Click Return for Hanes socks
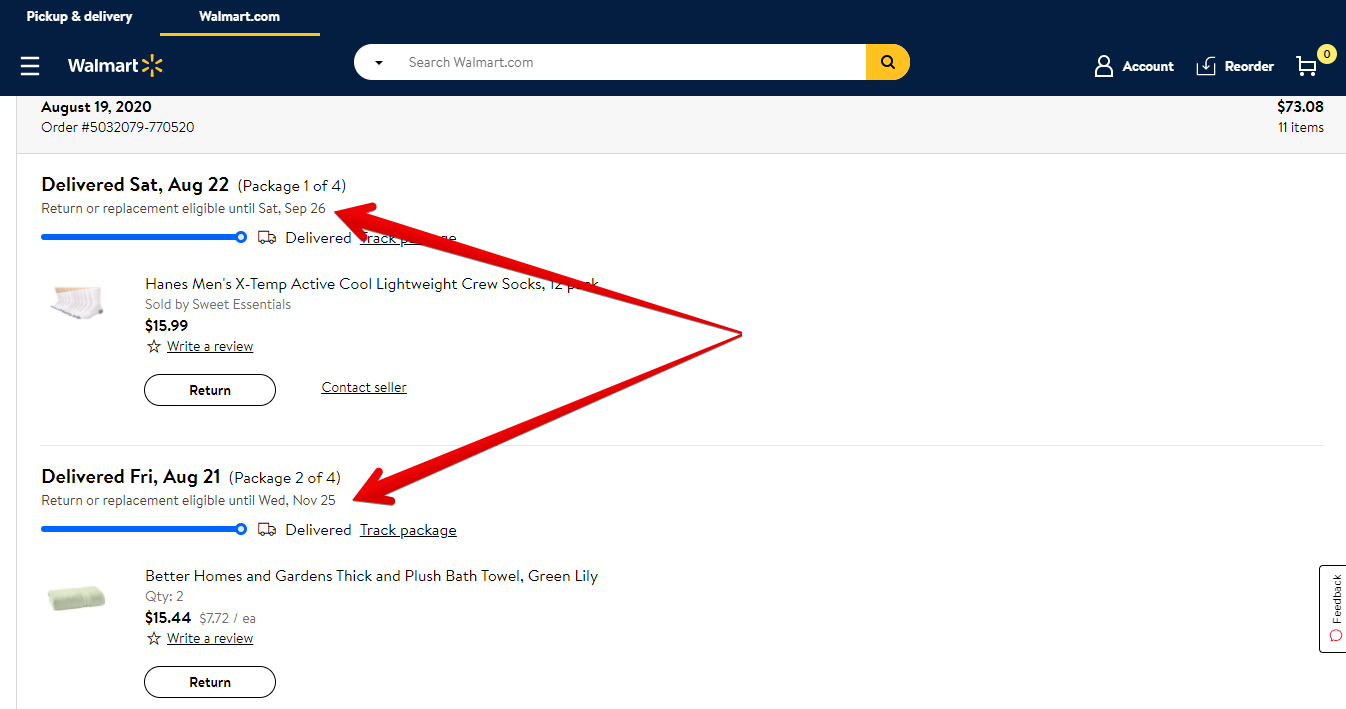Screen dimensions: 1346x709 click(210, 390)
